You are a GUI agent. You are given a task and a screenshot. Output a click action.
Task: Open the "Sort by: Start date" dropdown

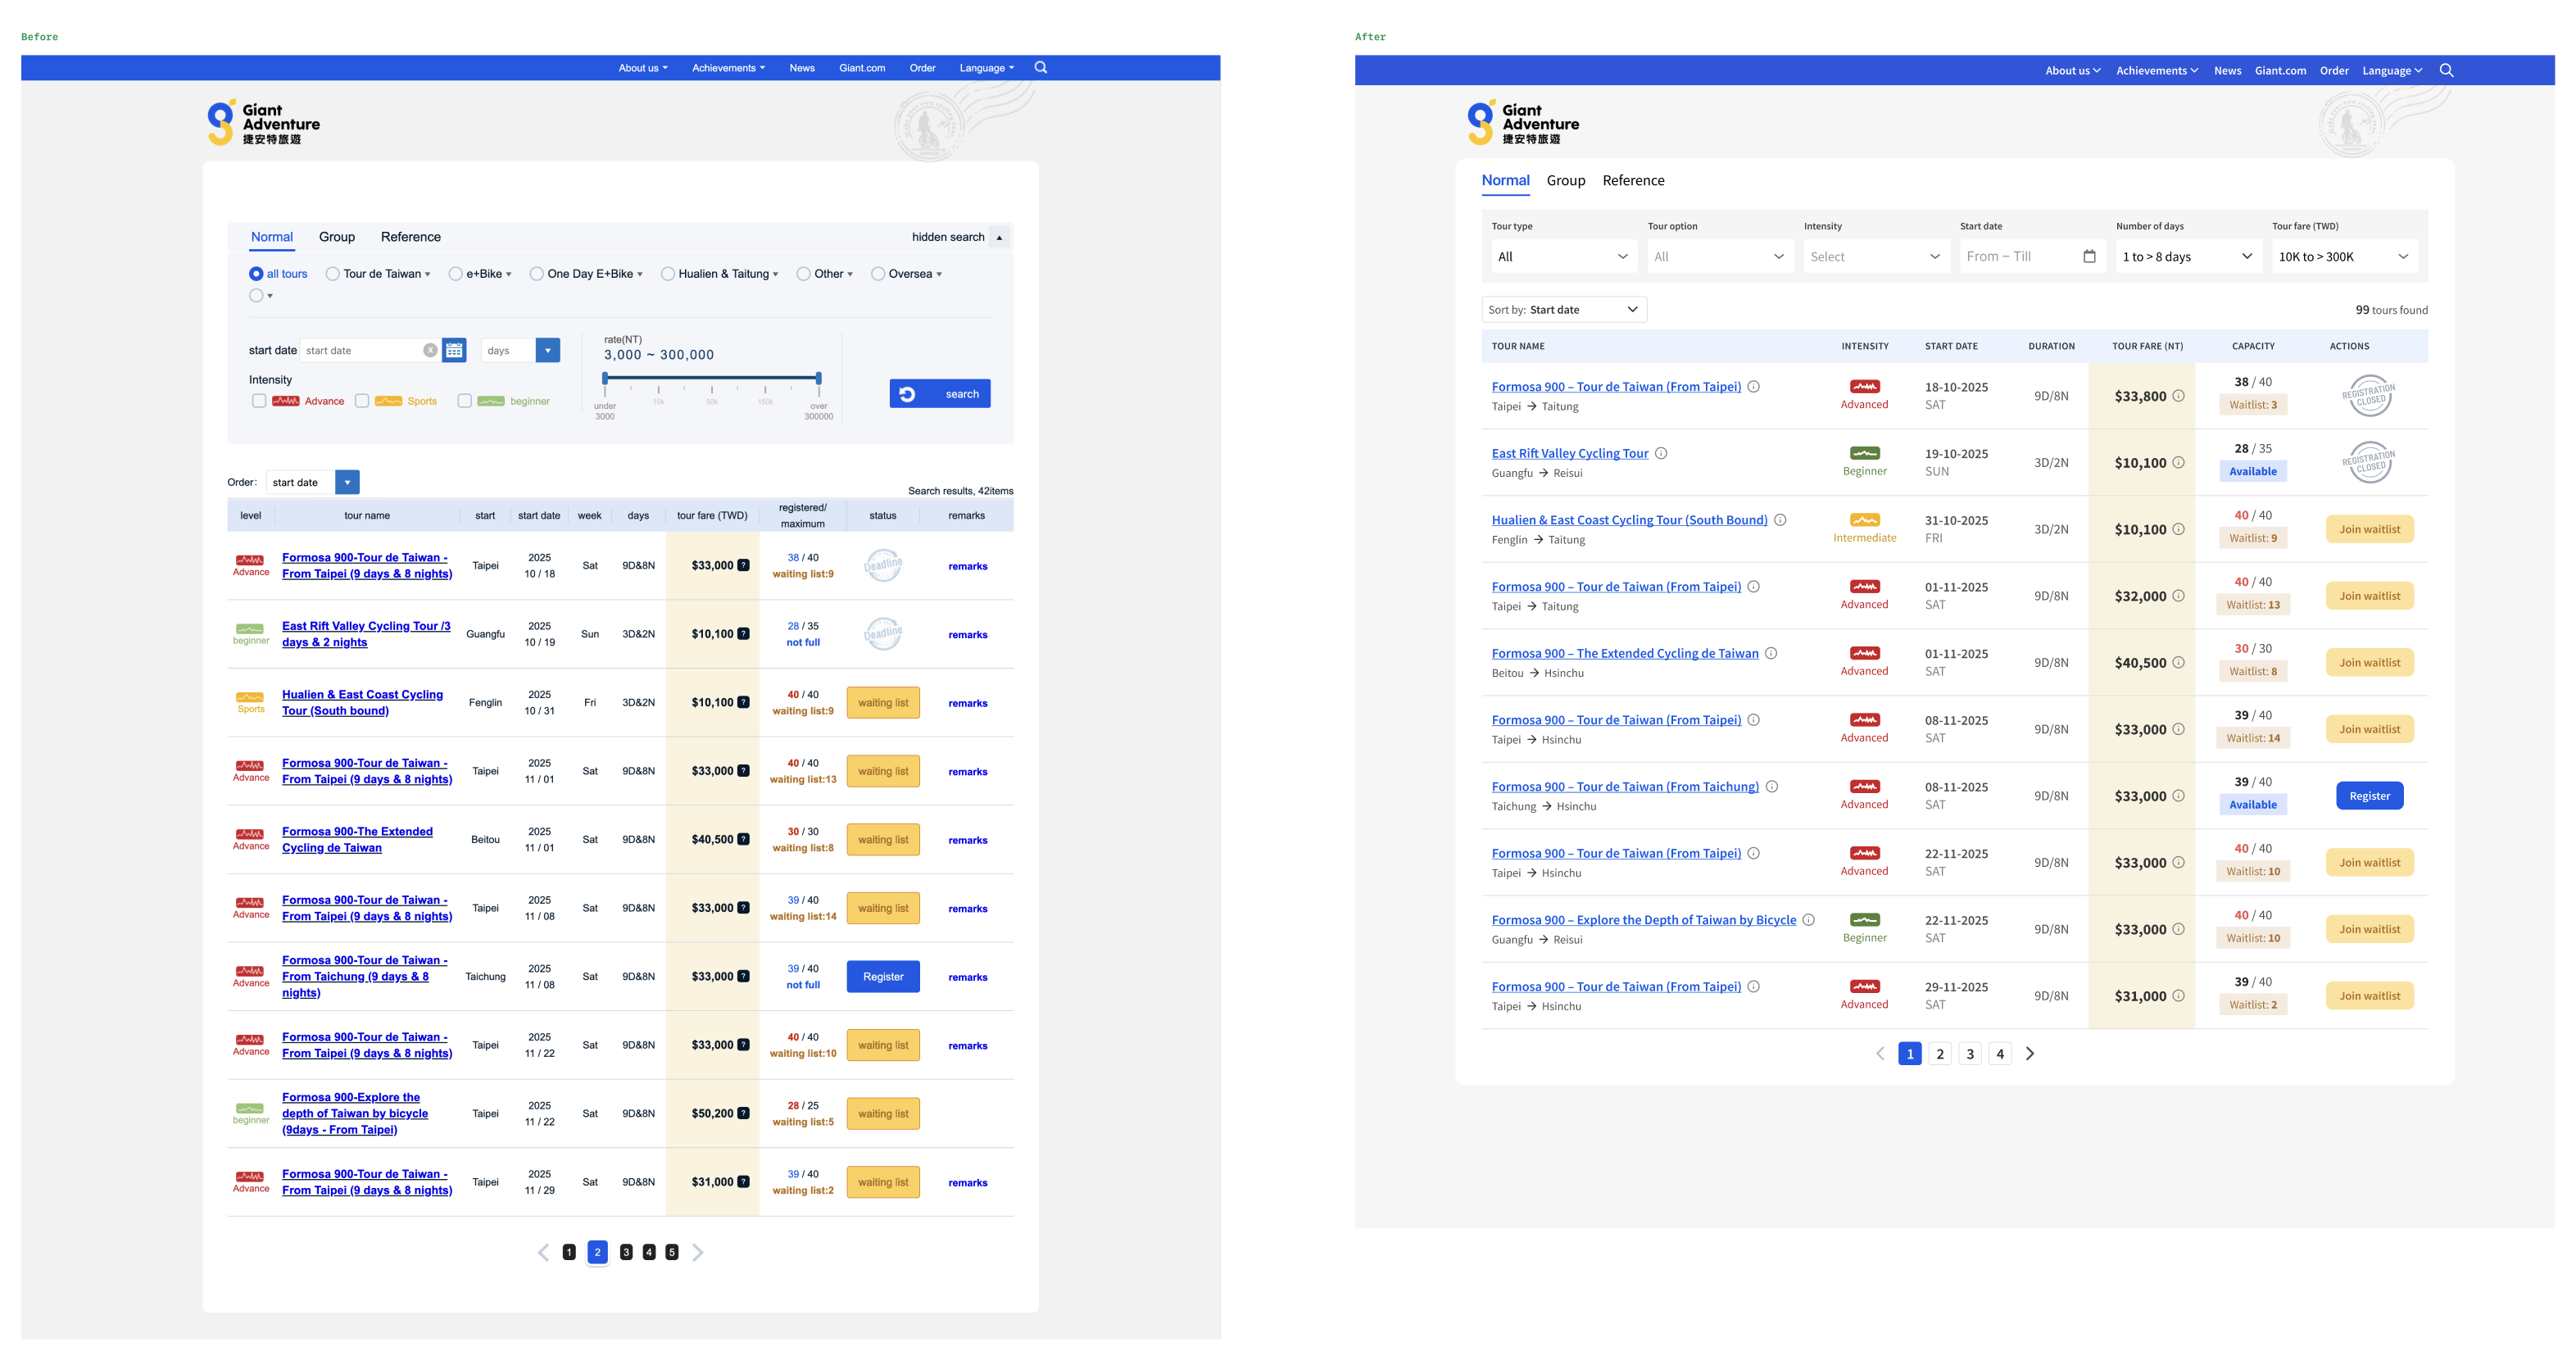(x=1563, y=309)
